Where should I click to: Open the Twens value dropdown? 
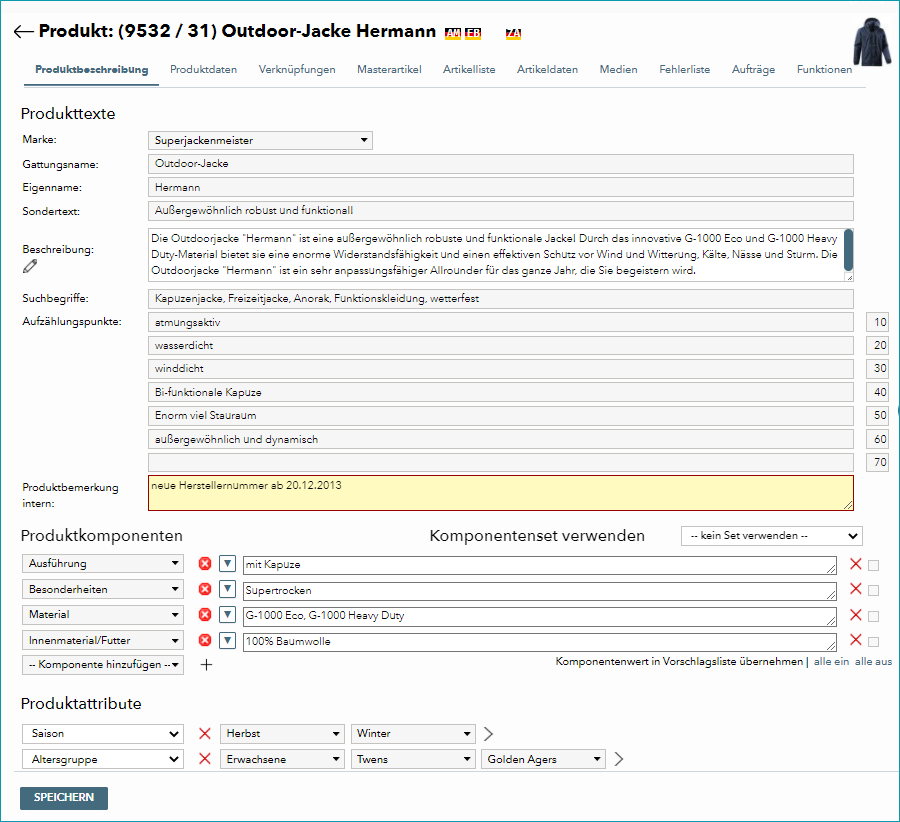point(413,759)
